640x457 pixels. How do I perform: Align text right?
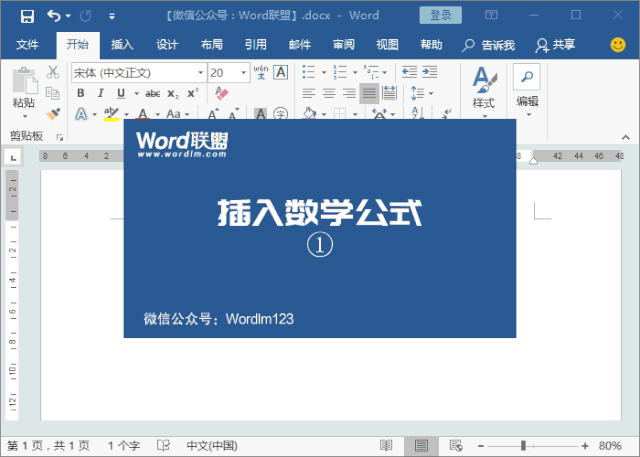click(x=349, y=93)
